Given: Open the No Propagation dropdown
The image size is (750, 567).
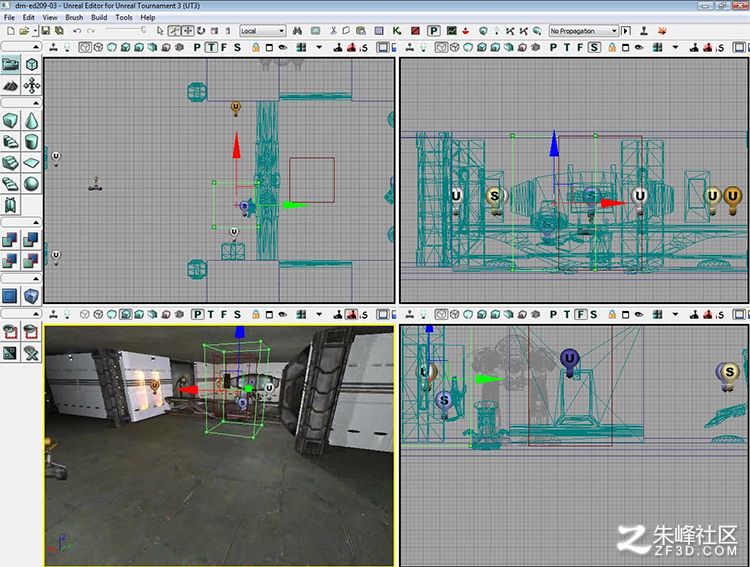Looking at the screenshot, I should tap(584, 31).
